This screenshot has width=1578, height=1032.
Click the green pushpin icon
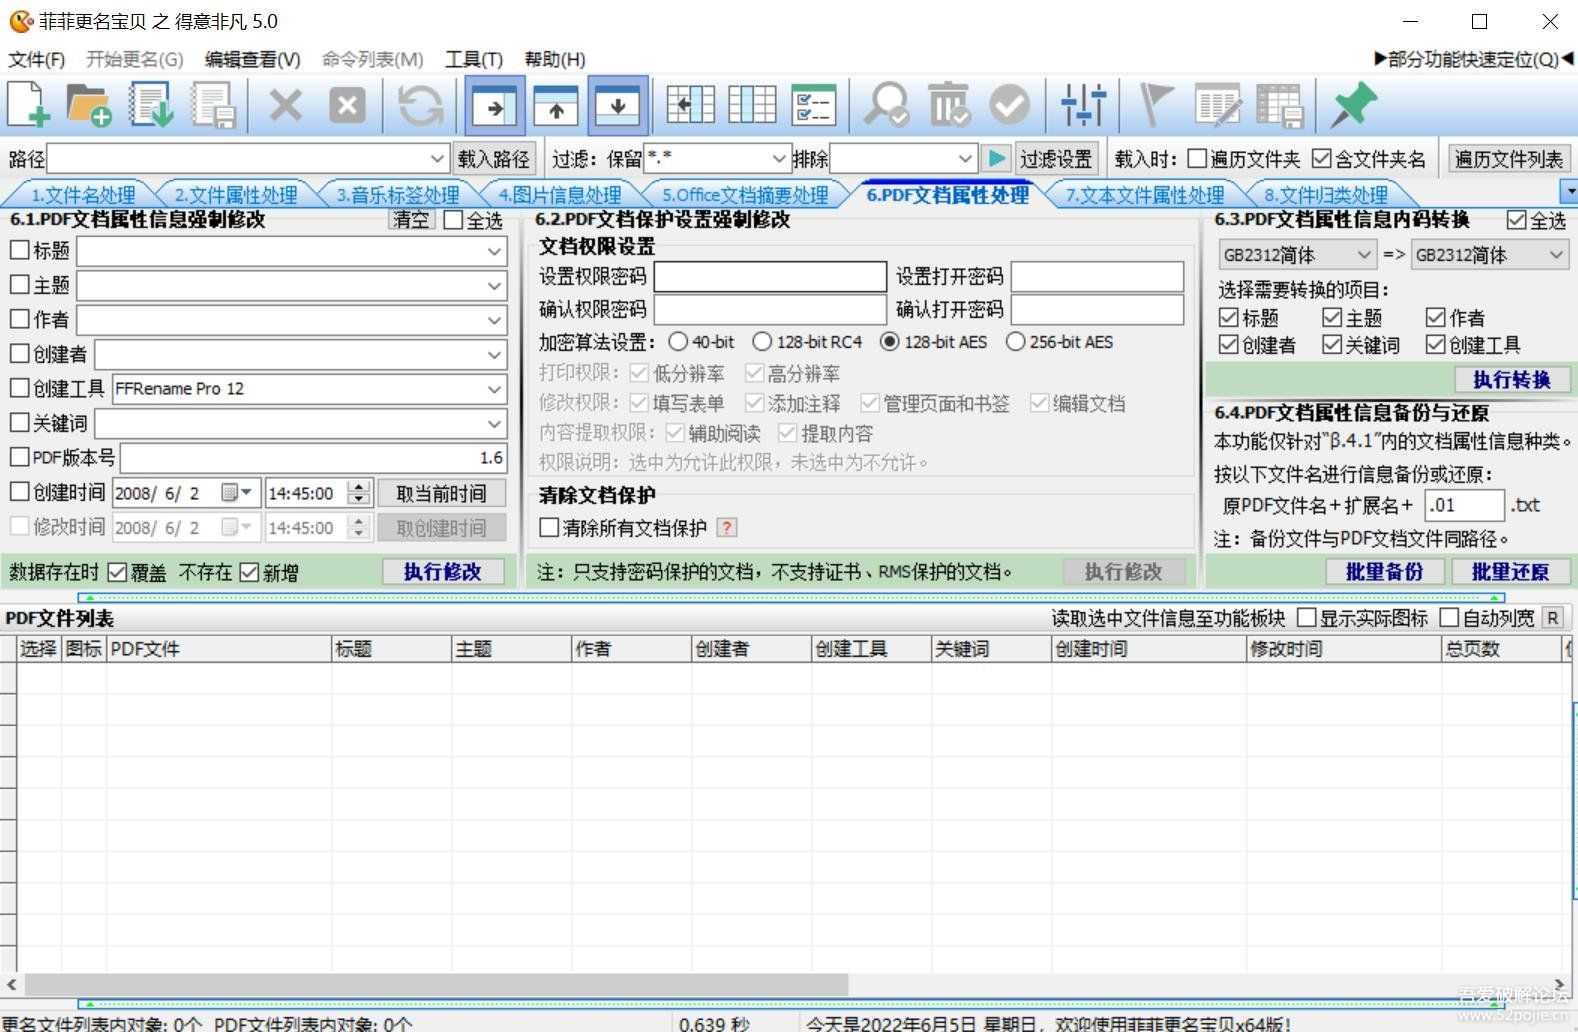[x=1353, y=105]
